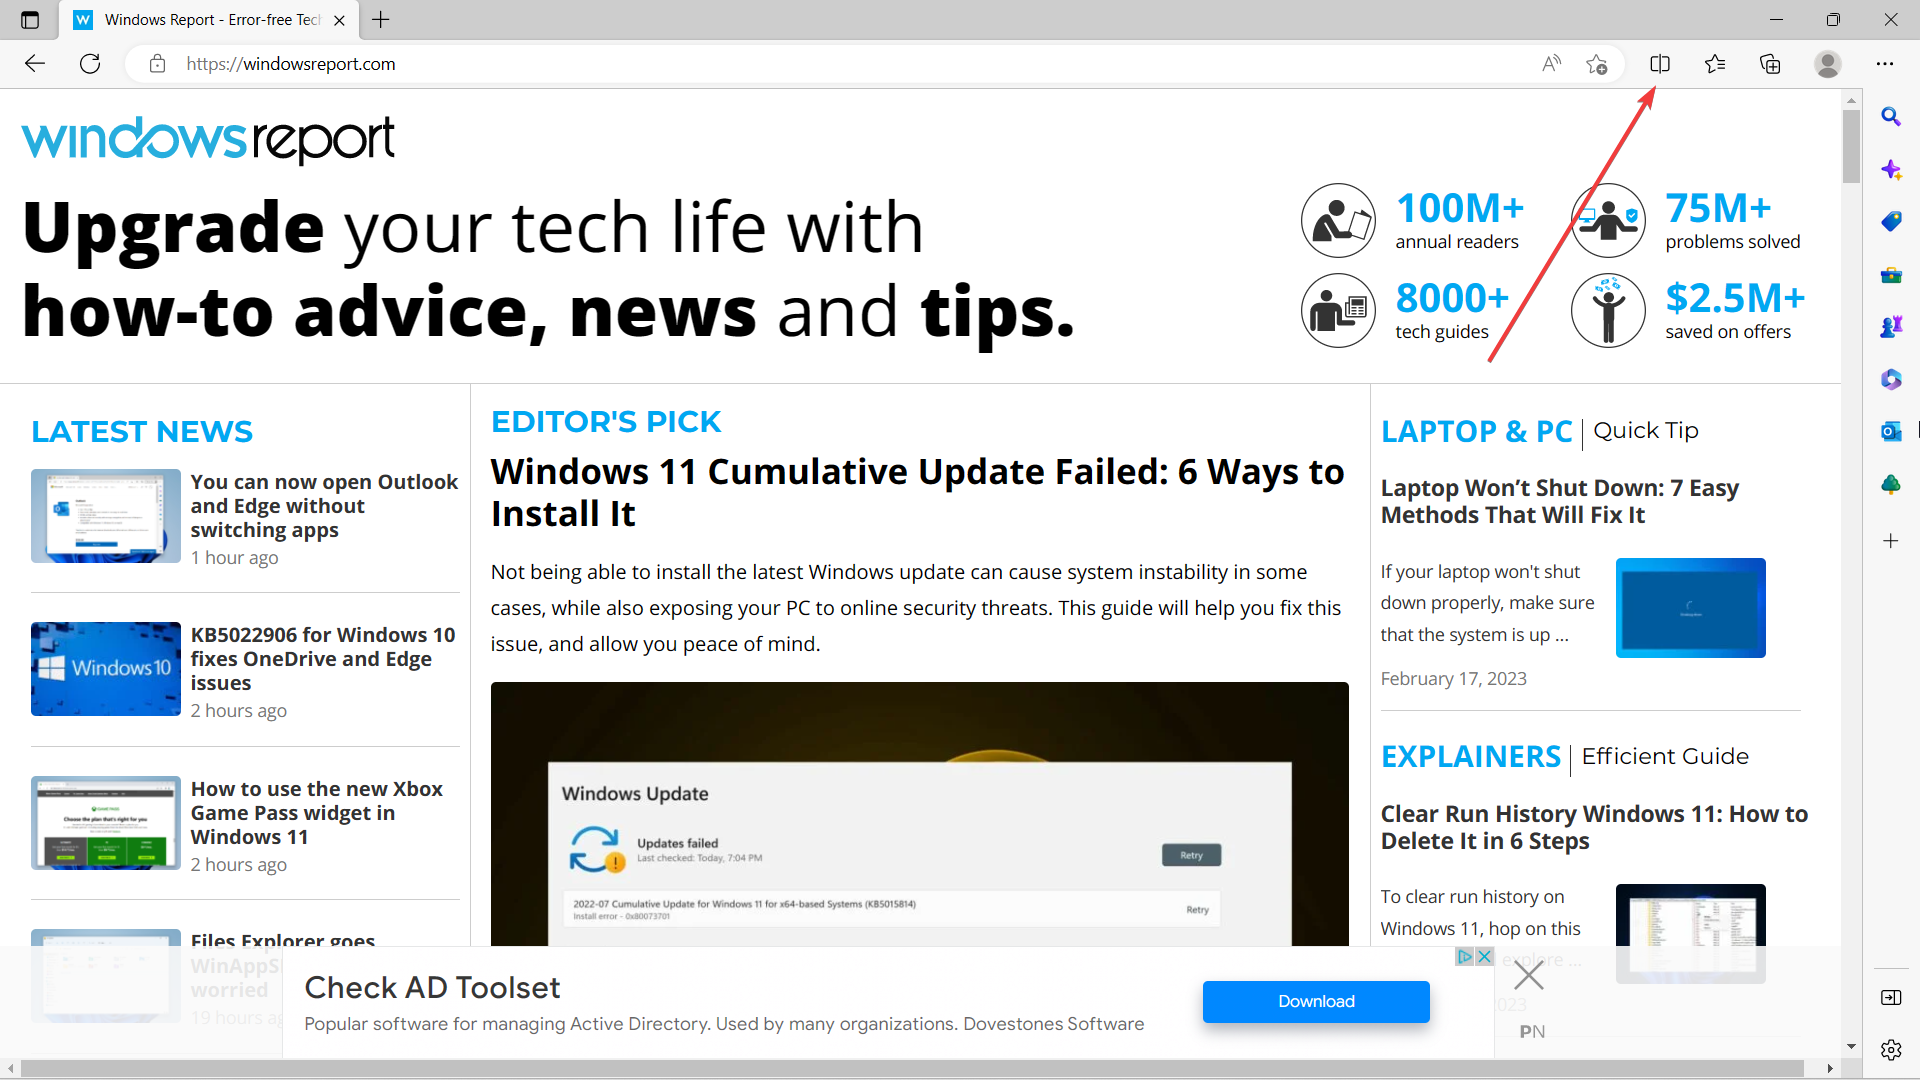Add this page to favorites

[1597, 64]
